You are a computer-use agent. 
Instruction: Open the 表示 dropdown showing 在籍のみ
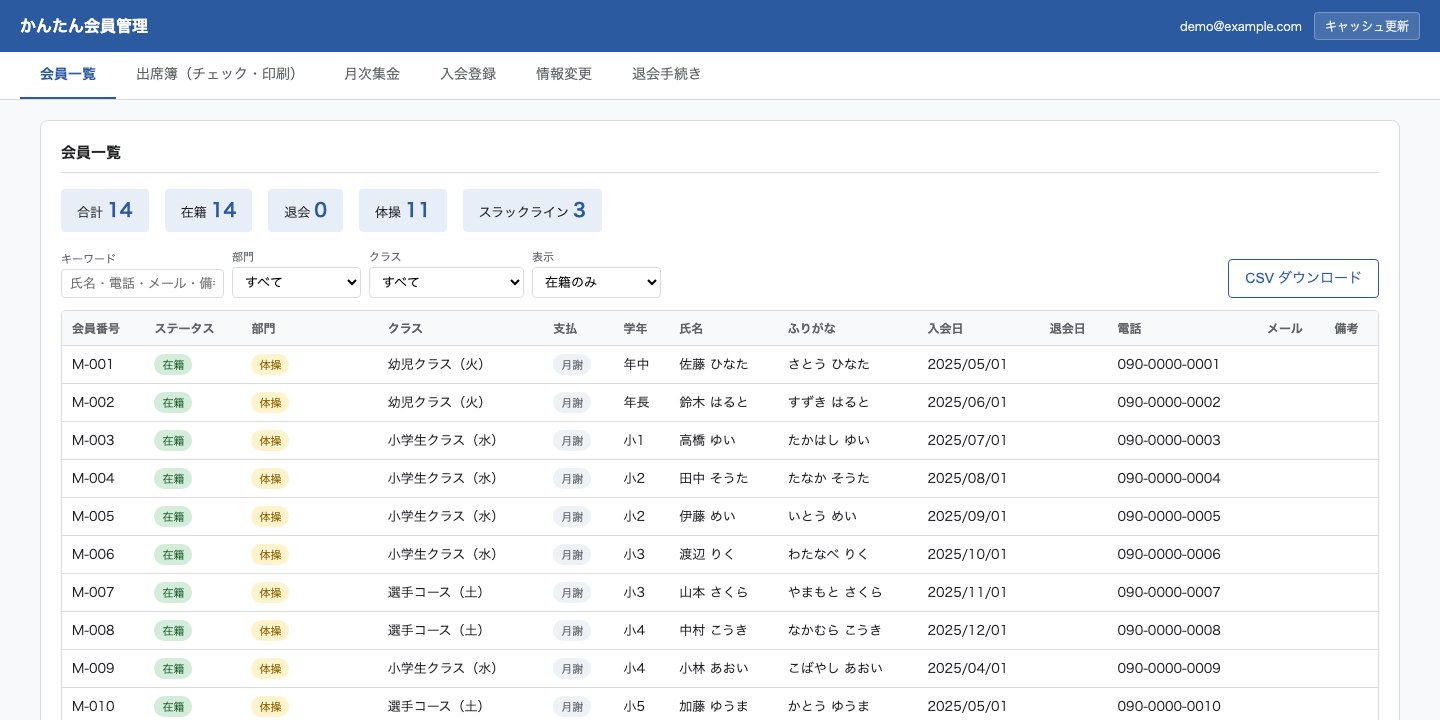[x=596, y=282]
